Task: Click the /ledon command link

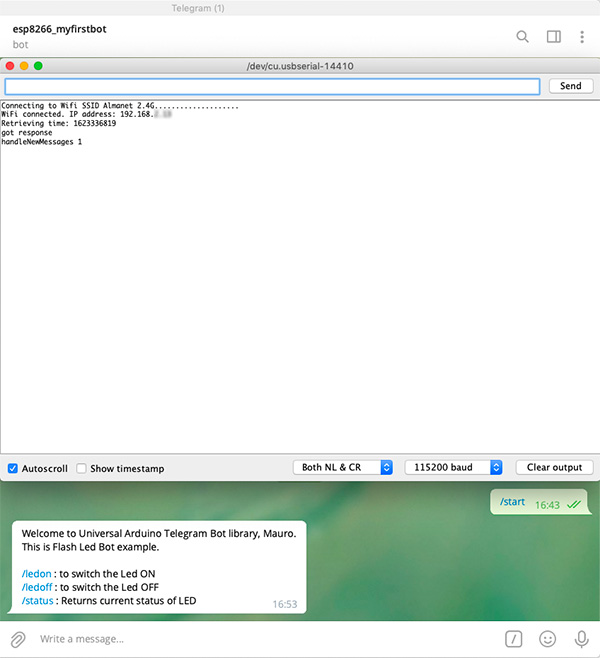Action: pyautogui.click(x=37, y=574)
